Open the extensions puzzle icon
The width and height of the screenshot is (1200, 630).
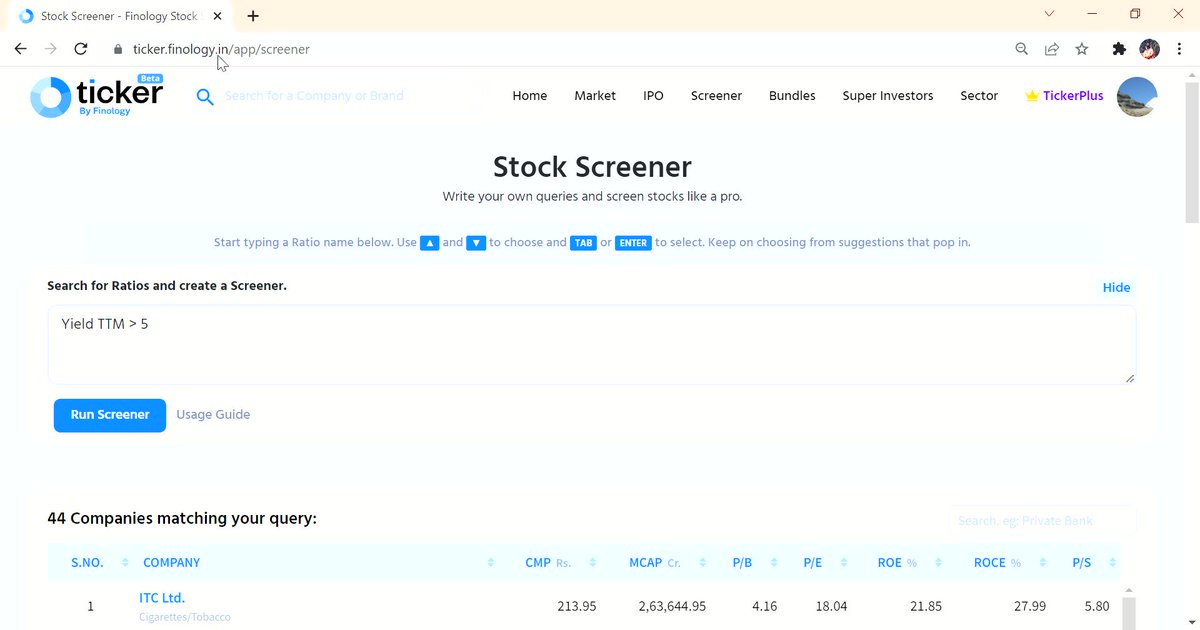(1119, 49)
